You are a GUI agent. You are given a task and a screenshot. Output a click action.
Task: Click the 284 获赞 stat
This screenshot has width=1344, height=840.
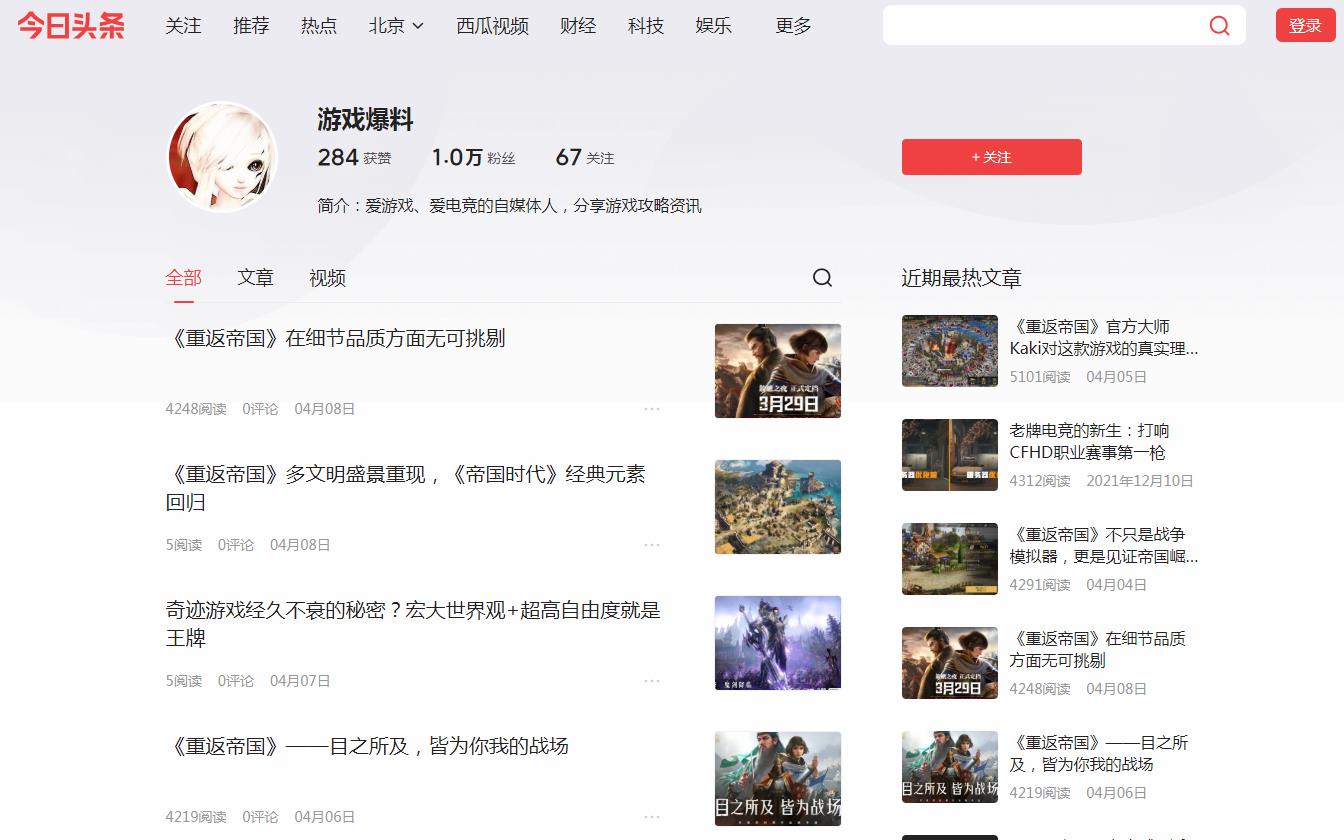pos(354,157)
